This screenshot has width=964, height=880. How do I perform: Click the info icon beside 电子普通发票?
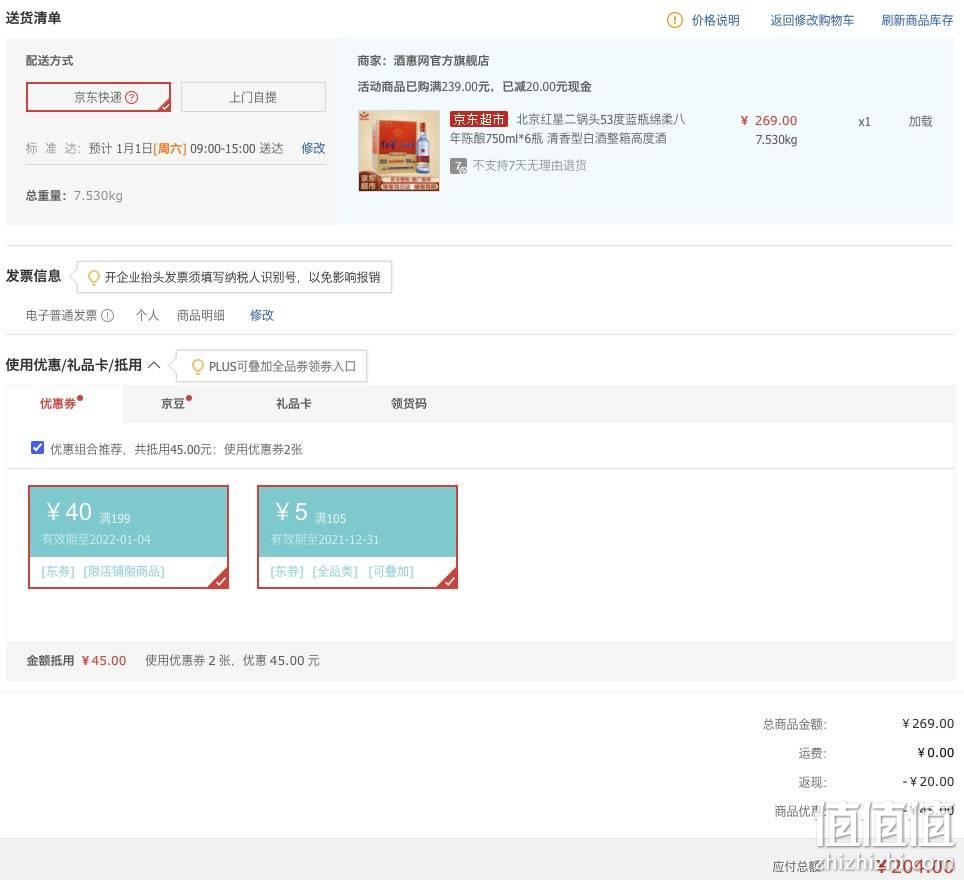tap(108, 315)
